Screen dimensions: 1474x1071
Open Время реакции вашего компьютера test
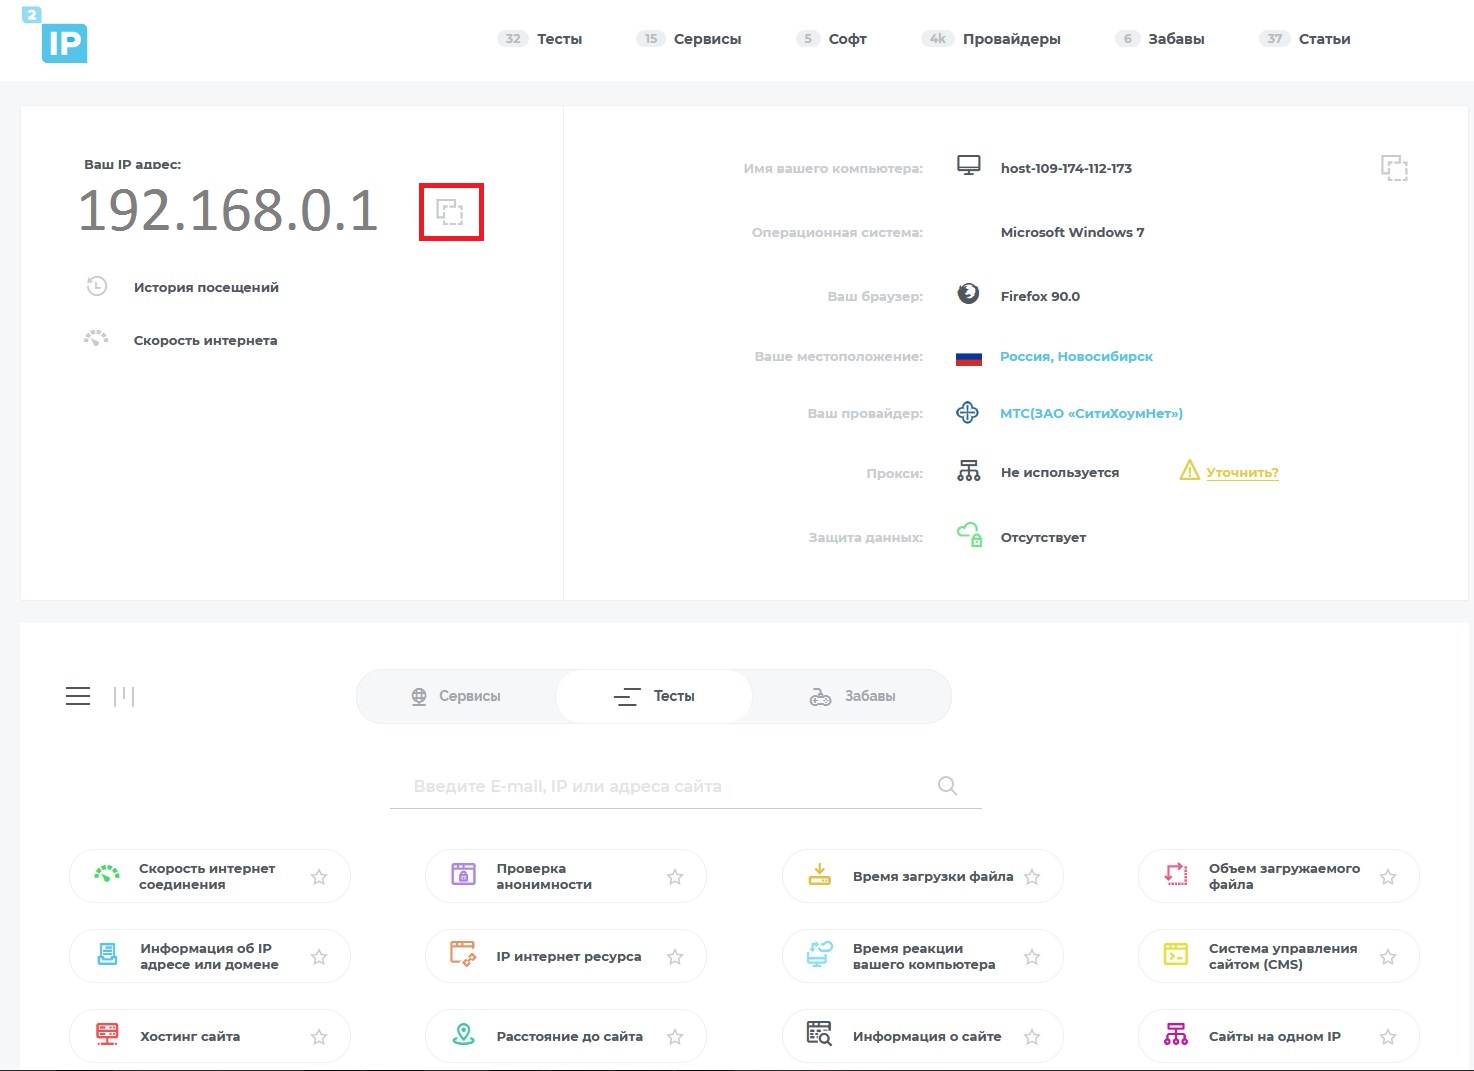tap(923, 956)
